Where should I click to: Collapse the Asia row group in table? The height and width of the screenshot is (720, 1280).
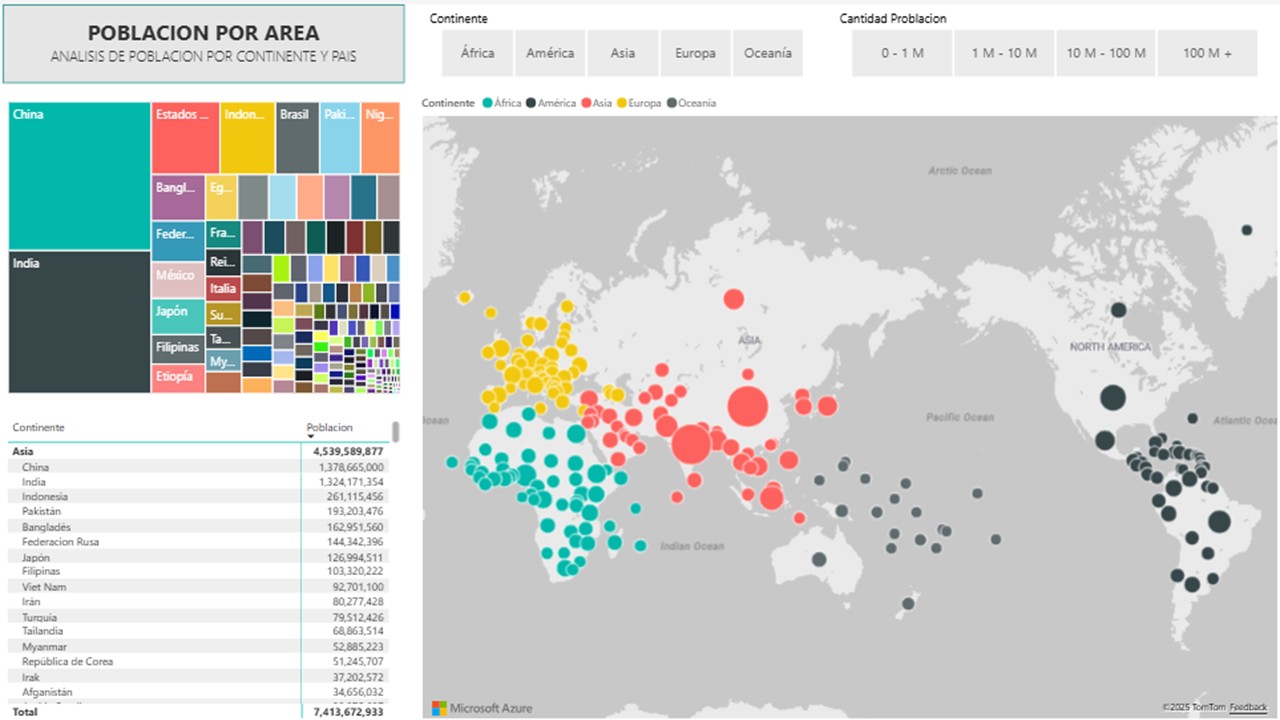pos(22,452)
